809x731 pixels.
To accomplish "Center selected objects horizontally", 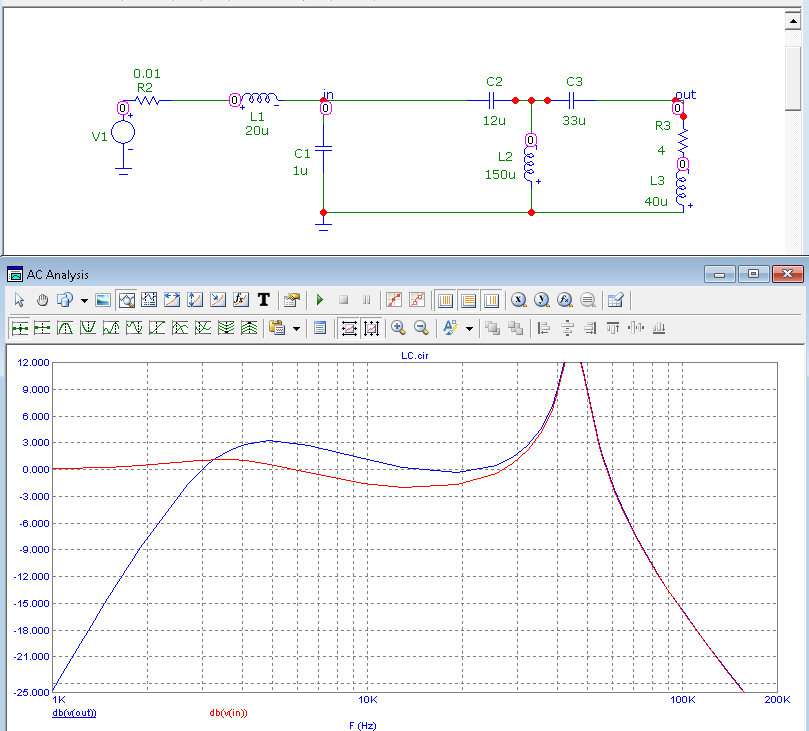I will tap(567, 328).
